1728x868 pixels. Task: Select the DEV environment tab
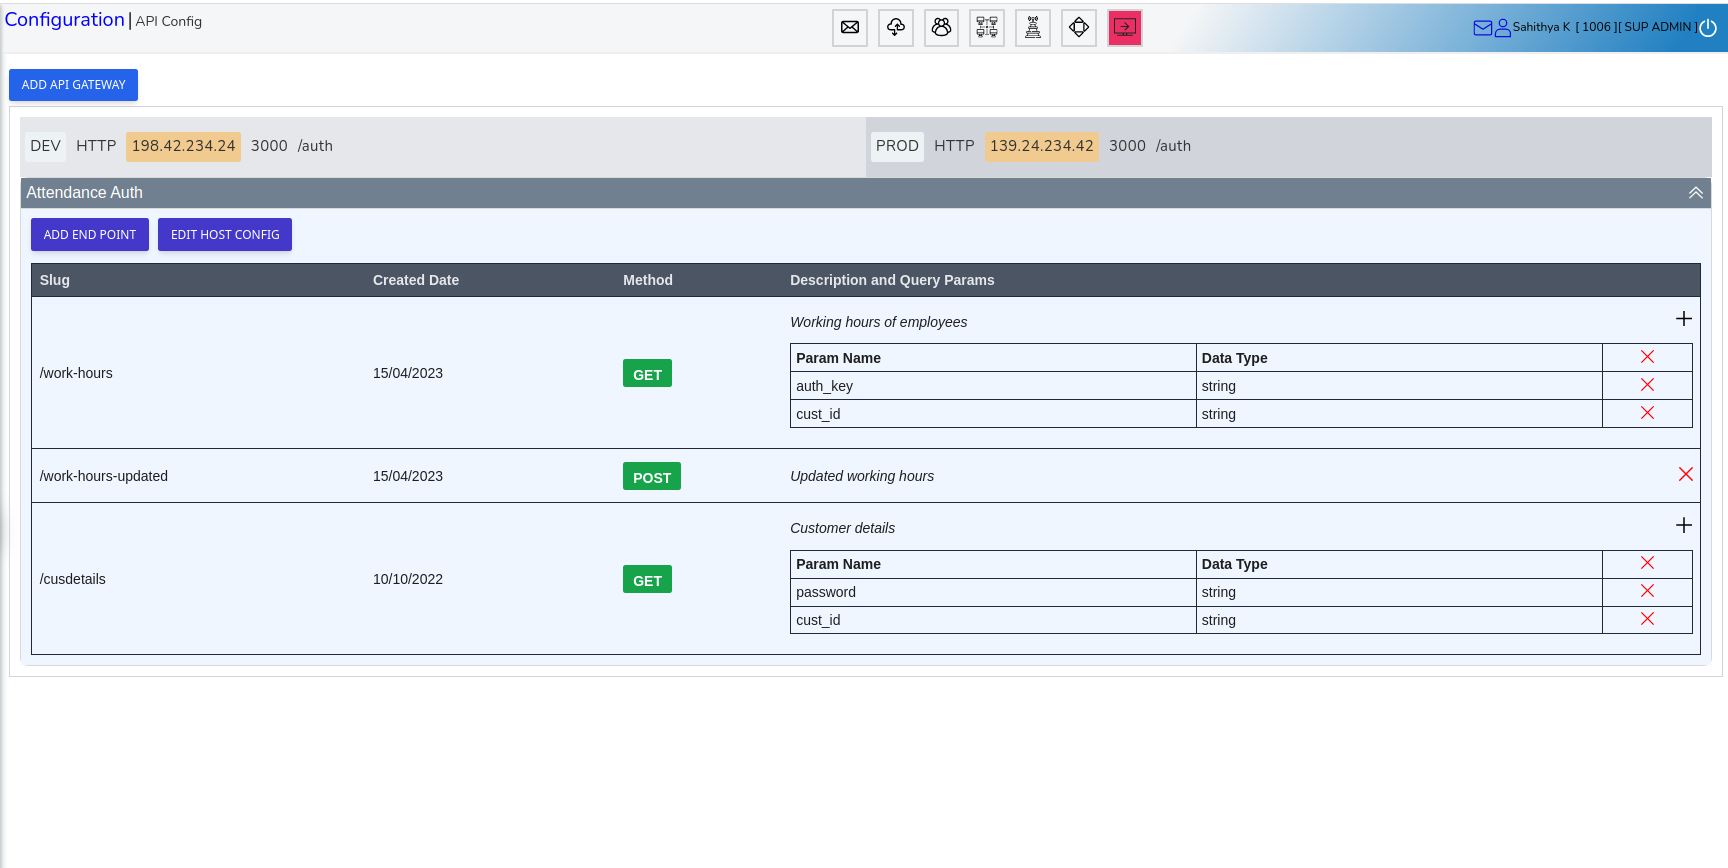point(46,146)
